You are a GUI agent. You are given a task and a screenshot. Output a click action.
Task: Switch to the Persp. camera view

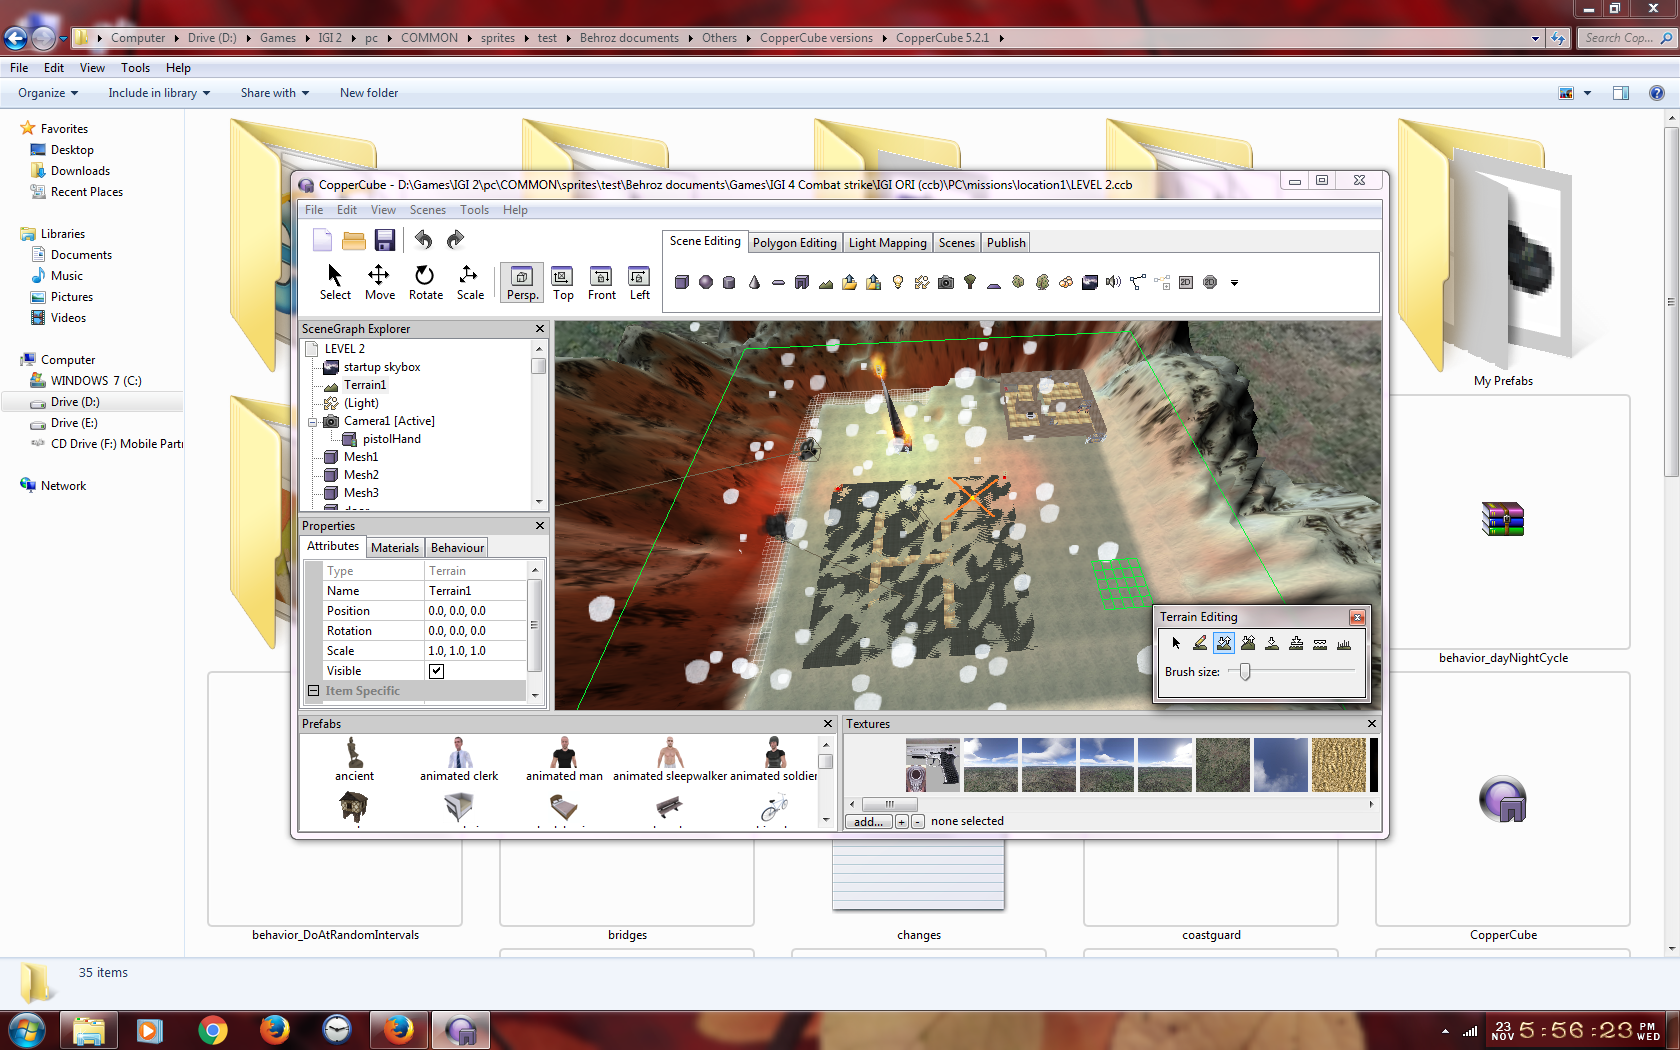pyautogui.click(x=522, y=283)
